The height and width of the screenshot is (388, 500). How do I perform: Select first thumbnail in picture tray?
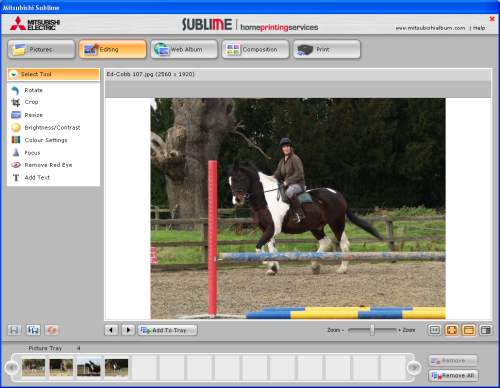point(33,367)
